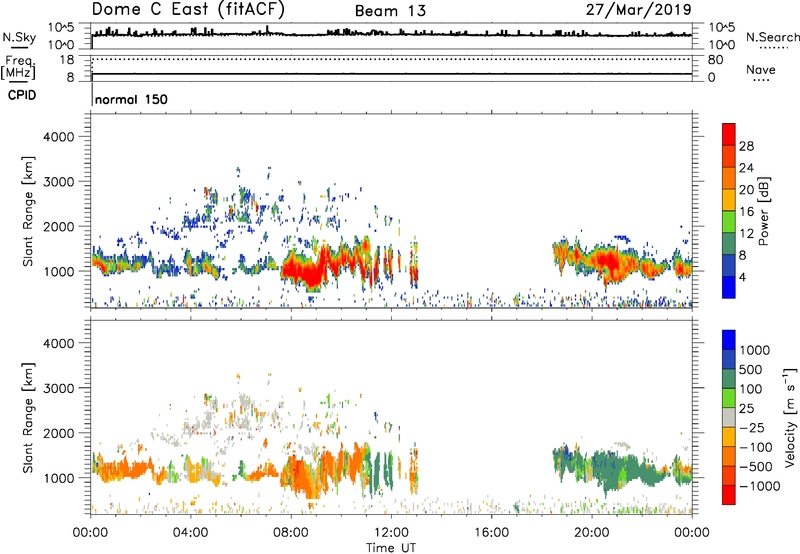Click the '16:00' time axis tick label
This screenshot has height=554, width=800.
tap(491, 533)
